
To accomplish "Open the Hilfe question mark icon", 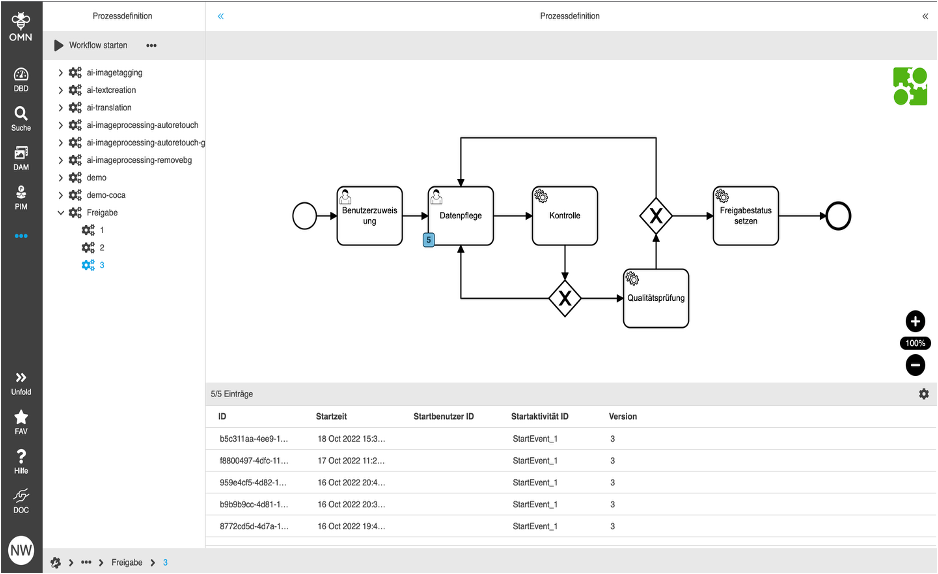I will point(21,460).
